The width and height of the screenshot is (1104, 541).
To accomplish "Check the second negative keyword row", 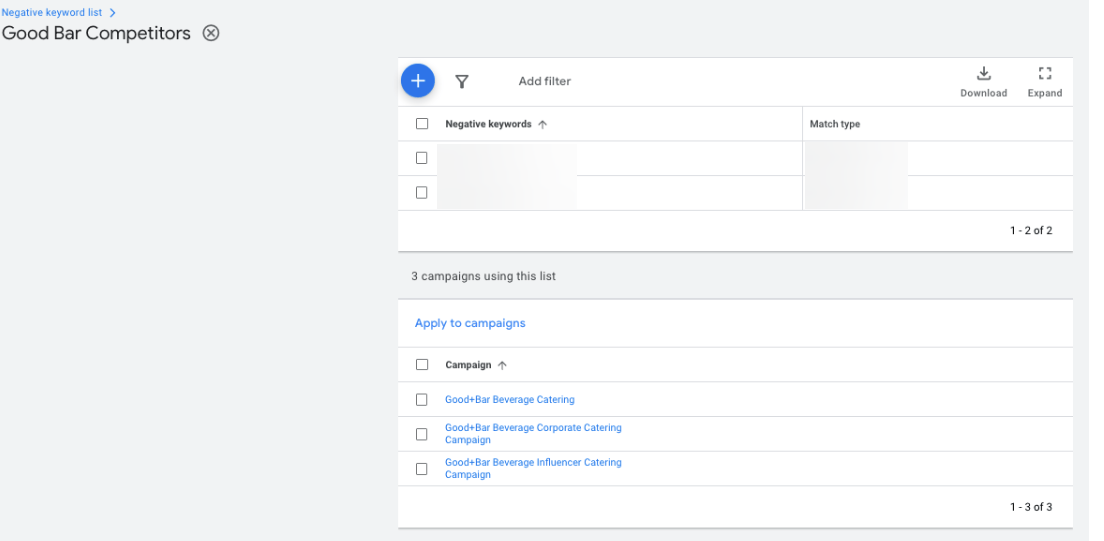I will tap(422, 193).
